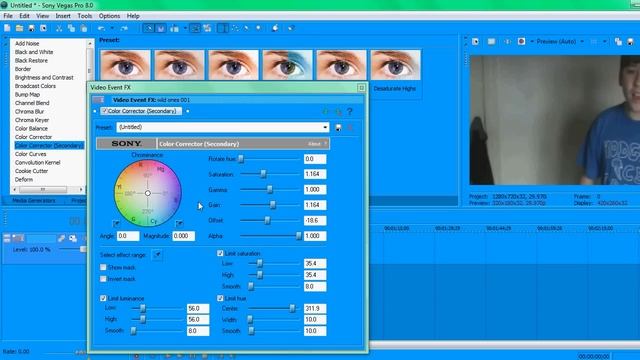Click the Alpha slider handle
The image size is (640, 360).
click(299, 236)
